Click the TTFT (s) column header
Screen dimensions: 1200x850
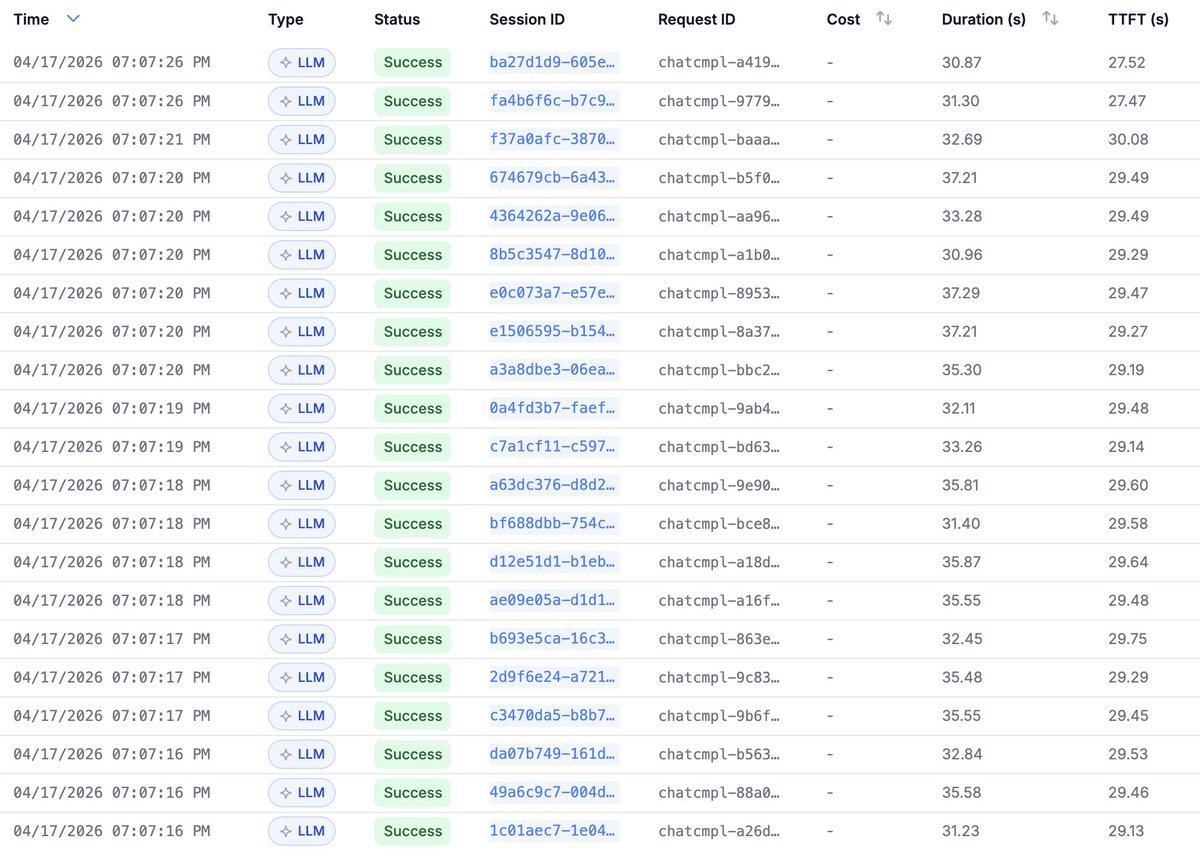point(1138,19)
